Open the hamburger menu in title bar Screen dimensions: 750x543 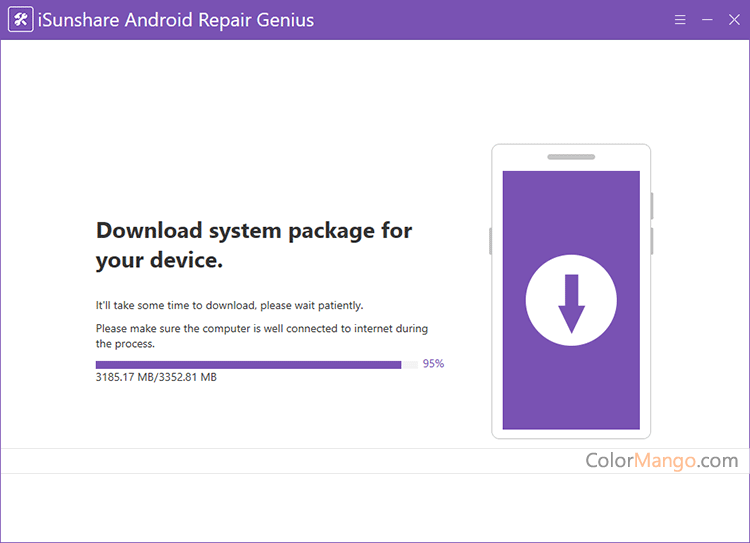tap(680, 20)
